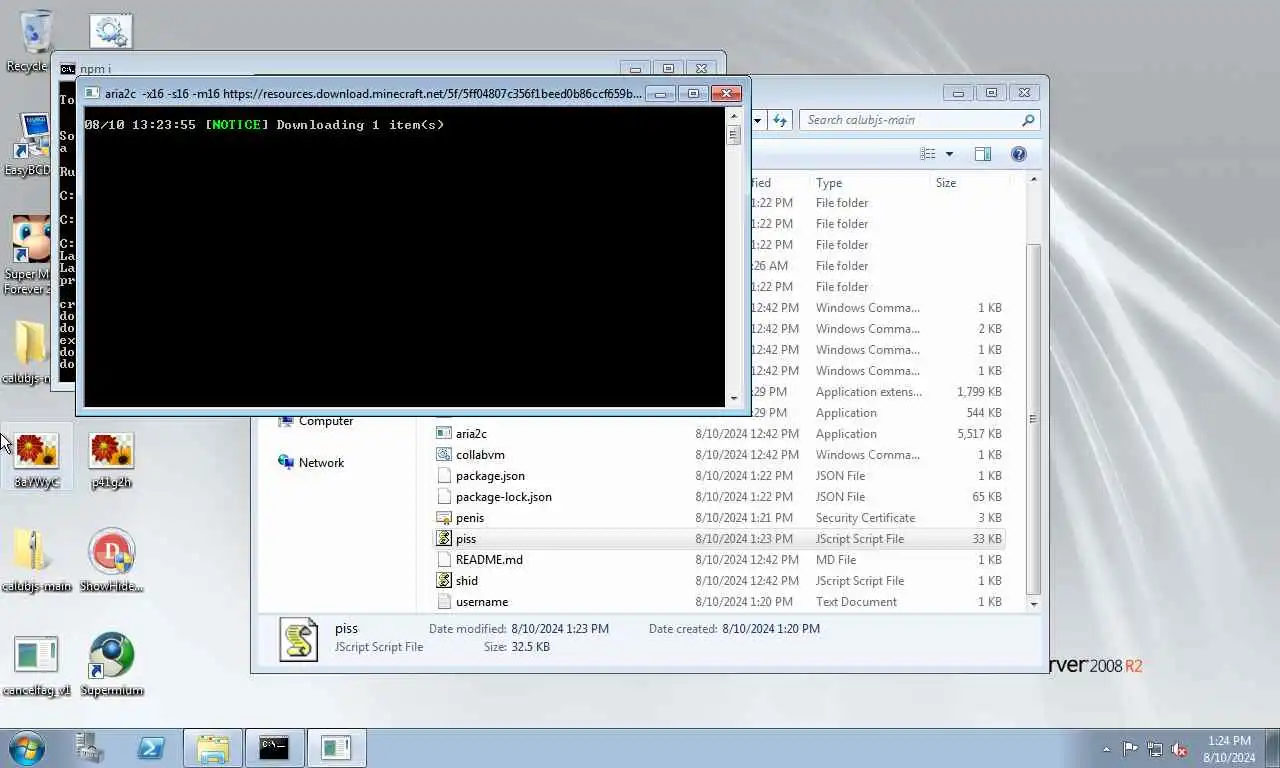Viewport: 1280px width, 768px height.
Task: Click the aria2c console scroll-up arrow
Action: pyautogui.click(x=734, y=115)
